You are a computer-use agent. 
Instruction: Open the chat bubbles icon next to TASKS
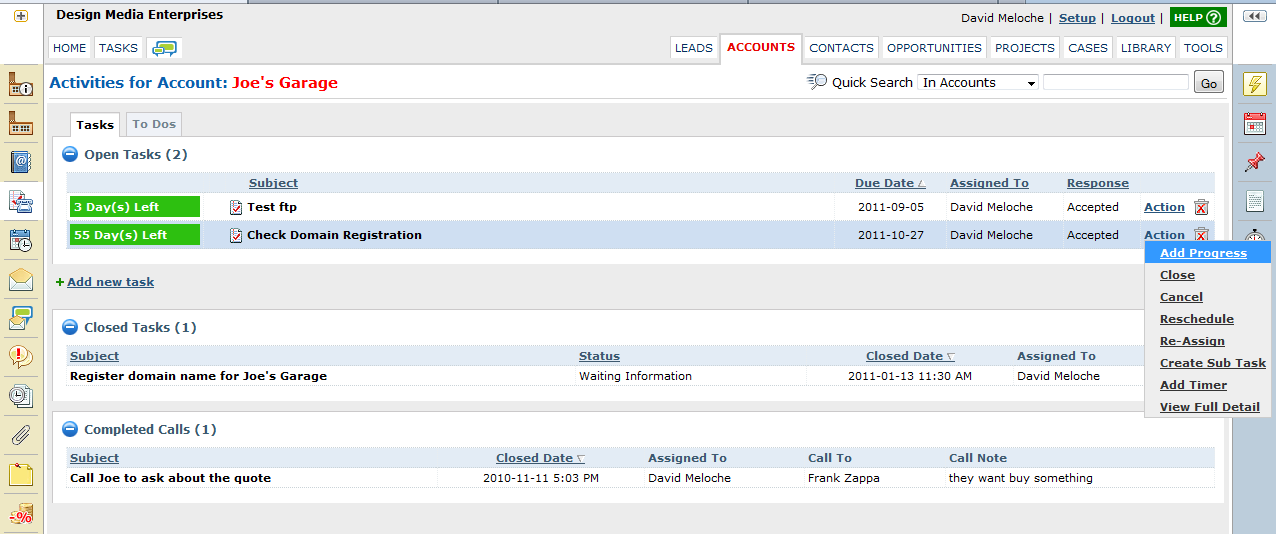164,48
